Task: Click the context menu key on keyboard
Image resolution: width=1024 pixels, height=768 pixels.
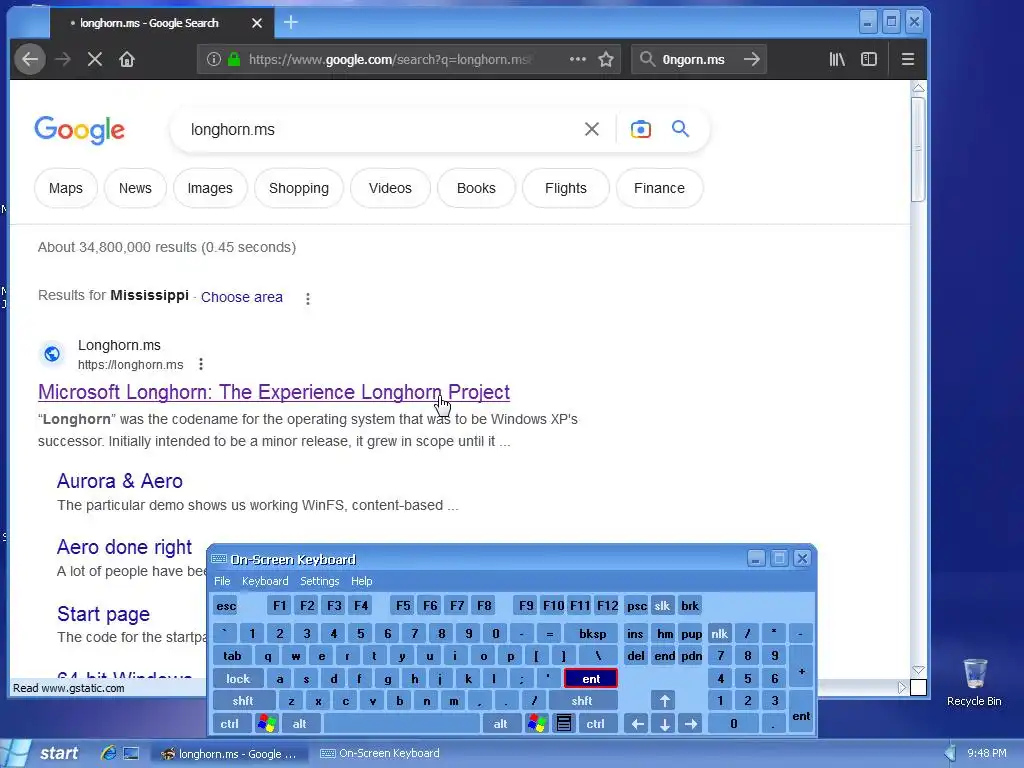Action: [x=564, y=724]
